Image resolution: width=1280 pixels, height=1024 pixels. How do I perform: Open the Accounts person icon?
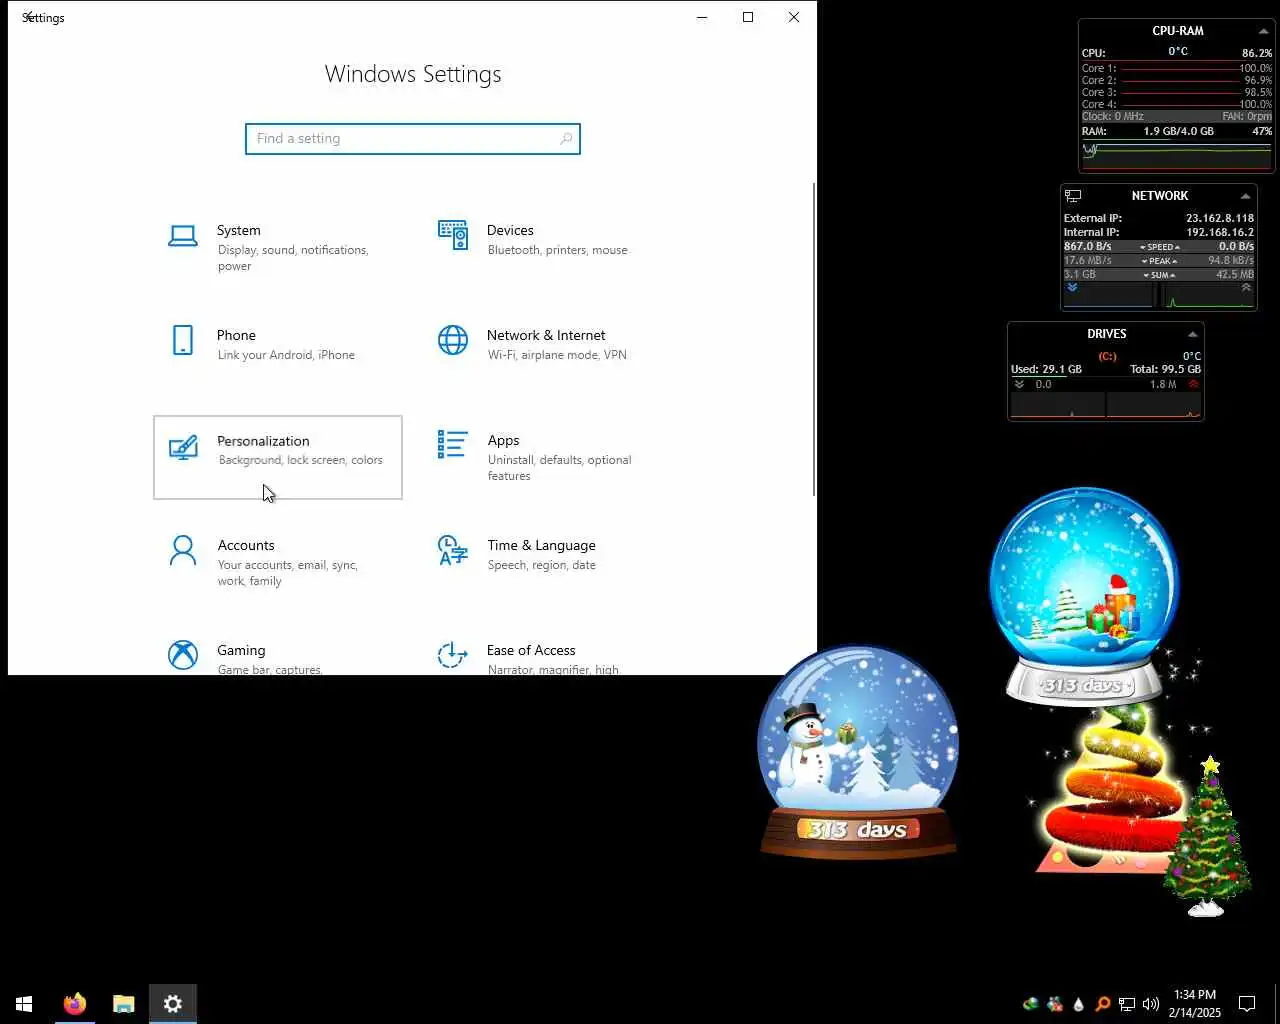(183, 550)
